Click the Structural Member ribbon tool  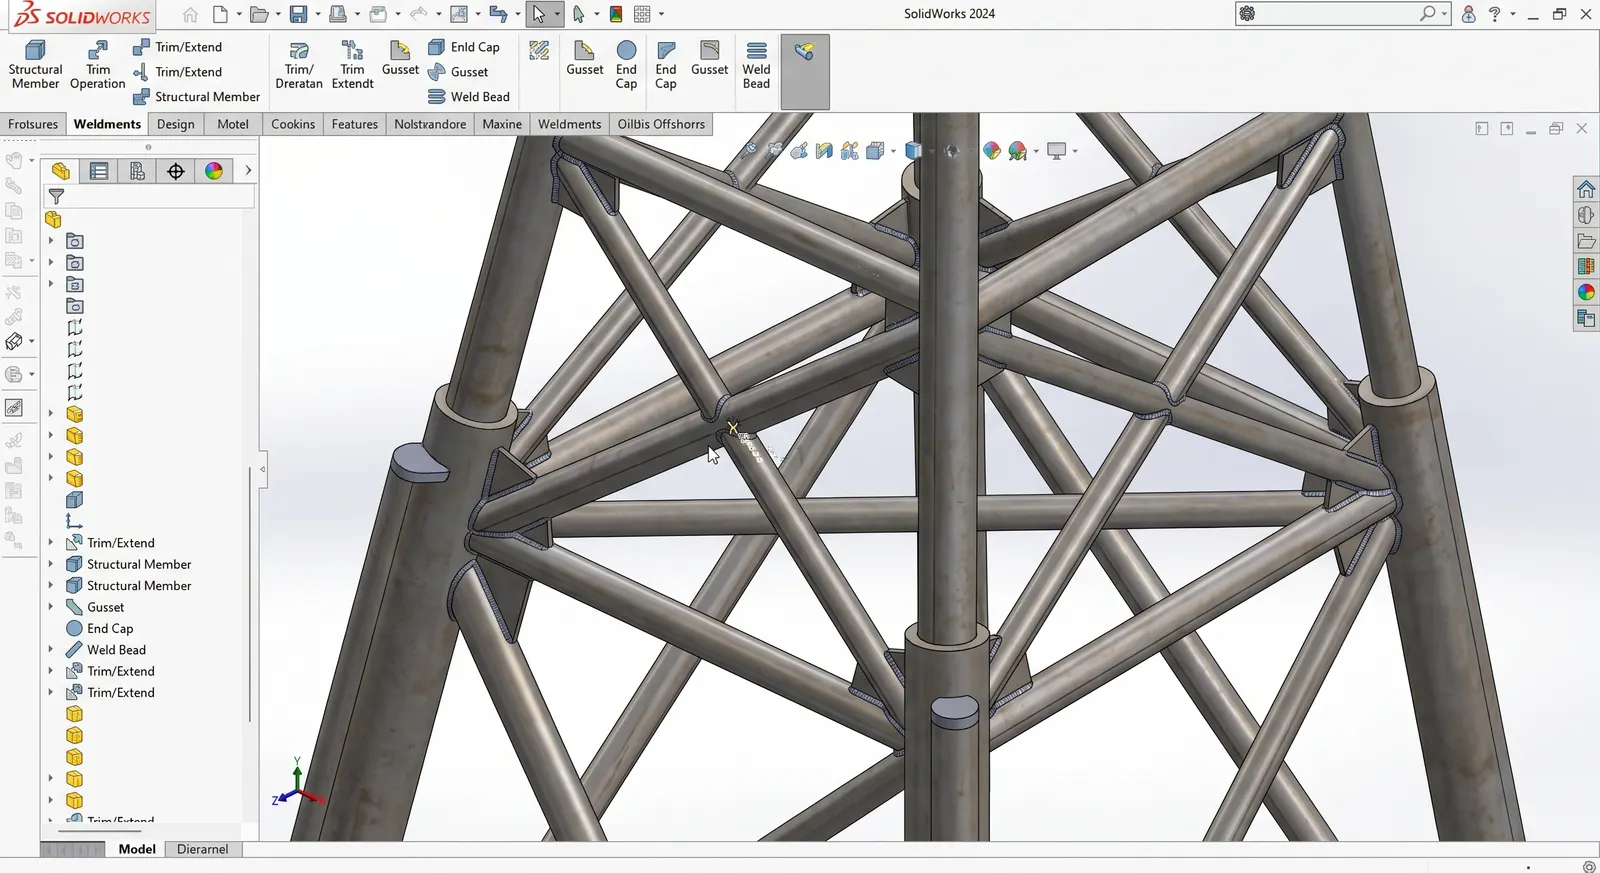pyautogui.click(x=35, y=65)
